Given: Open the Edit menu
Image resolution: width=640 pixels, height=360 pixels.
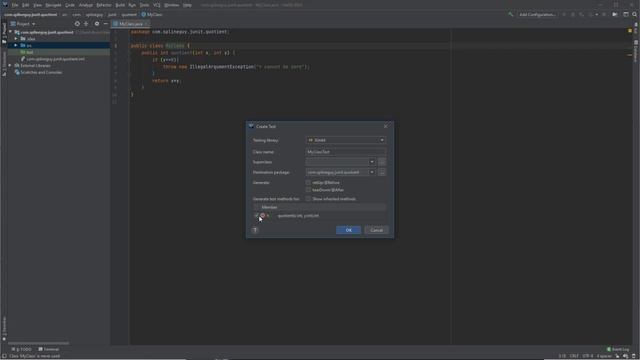Looking at the screenshot, I should (25, 5).
